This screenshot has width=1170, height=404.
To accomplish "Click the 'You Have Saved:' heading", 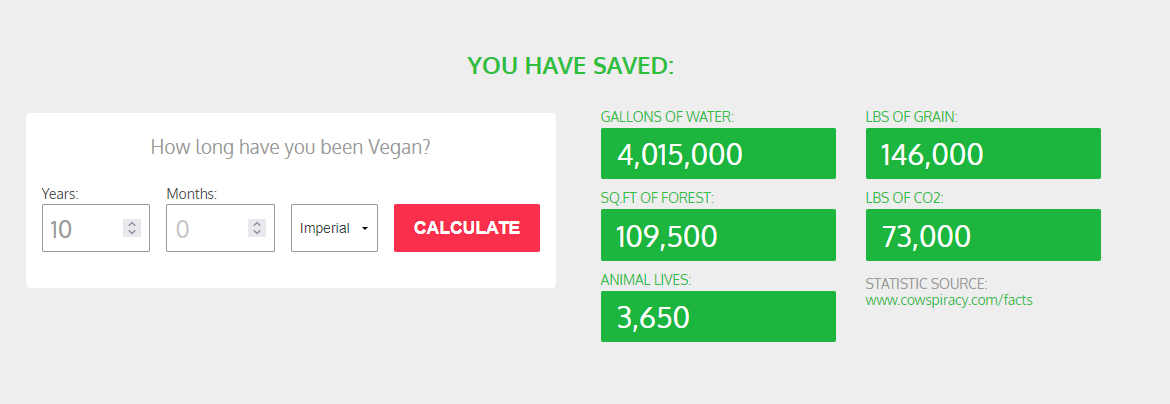I will tap(571, 66).
